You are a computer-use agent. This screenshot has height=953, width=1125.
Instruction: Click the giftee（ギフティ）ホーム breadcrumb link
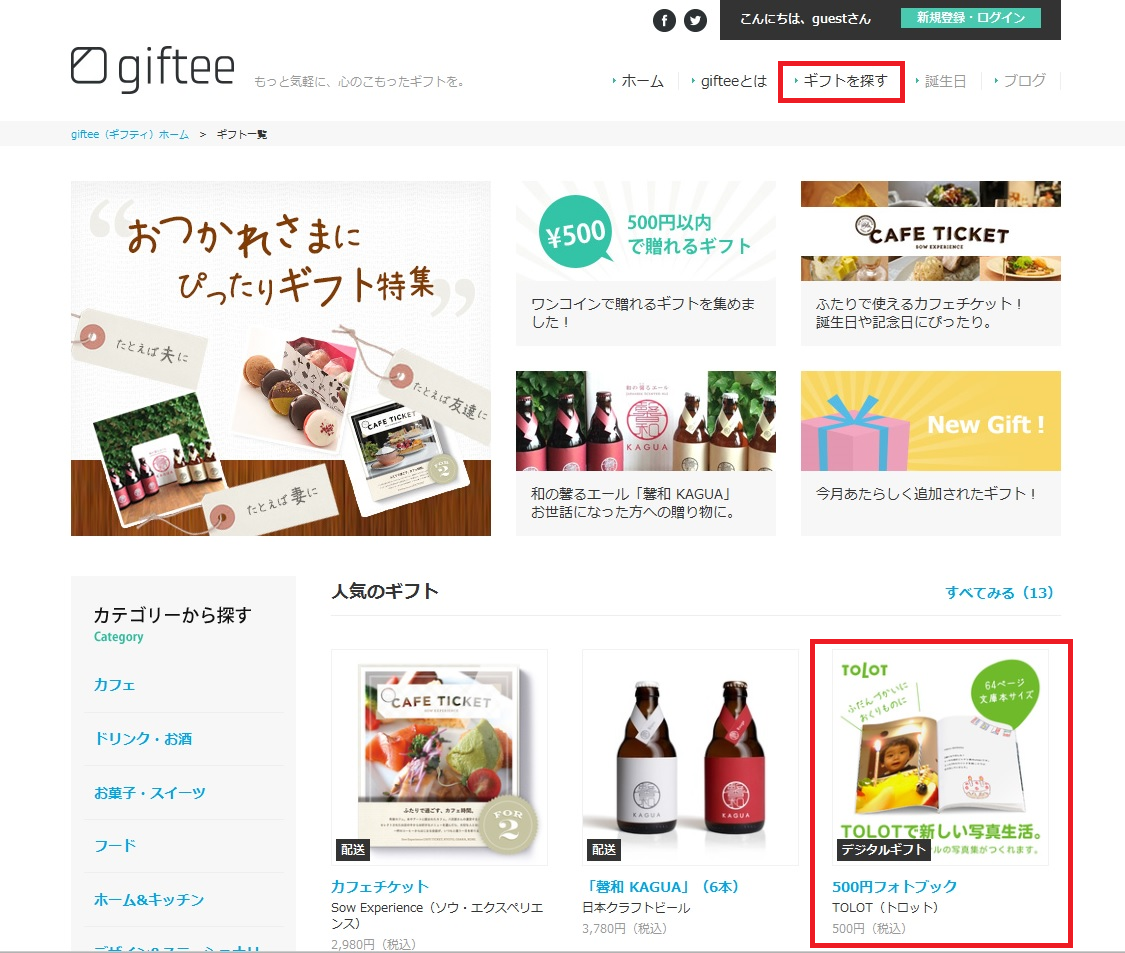point(130,134)
